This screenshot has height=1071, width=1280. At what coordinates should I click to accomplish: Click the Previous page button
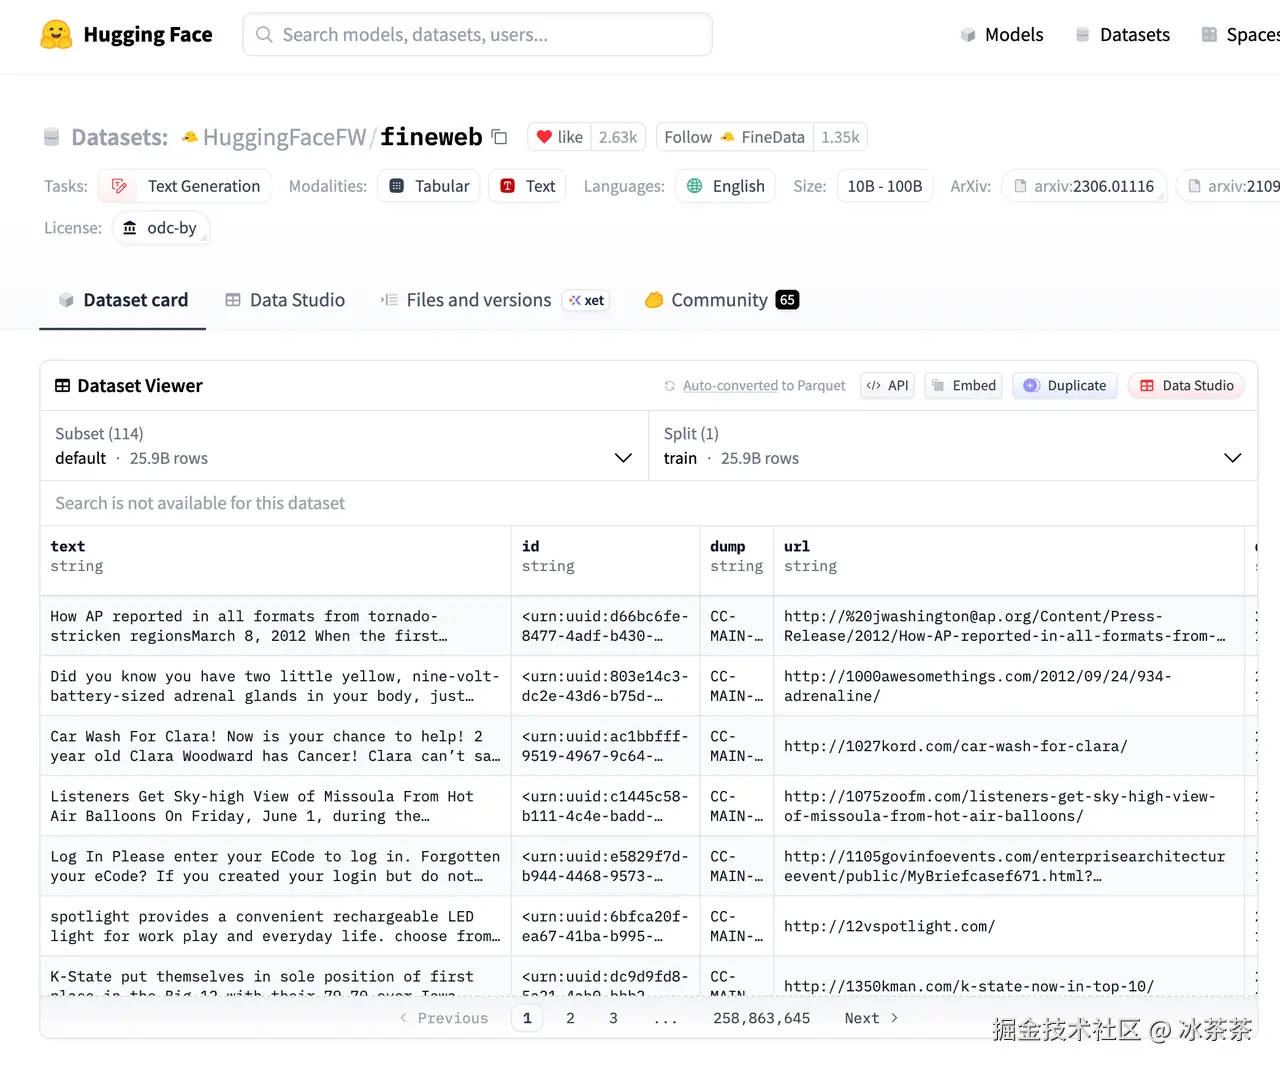pyautogui.click(x=443, y=1018)
